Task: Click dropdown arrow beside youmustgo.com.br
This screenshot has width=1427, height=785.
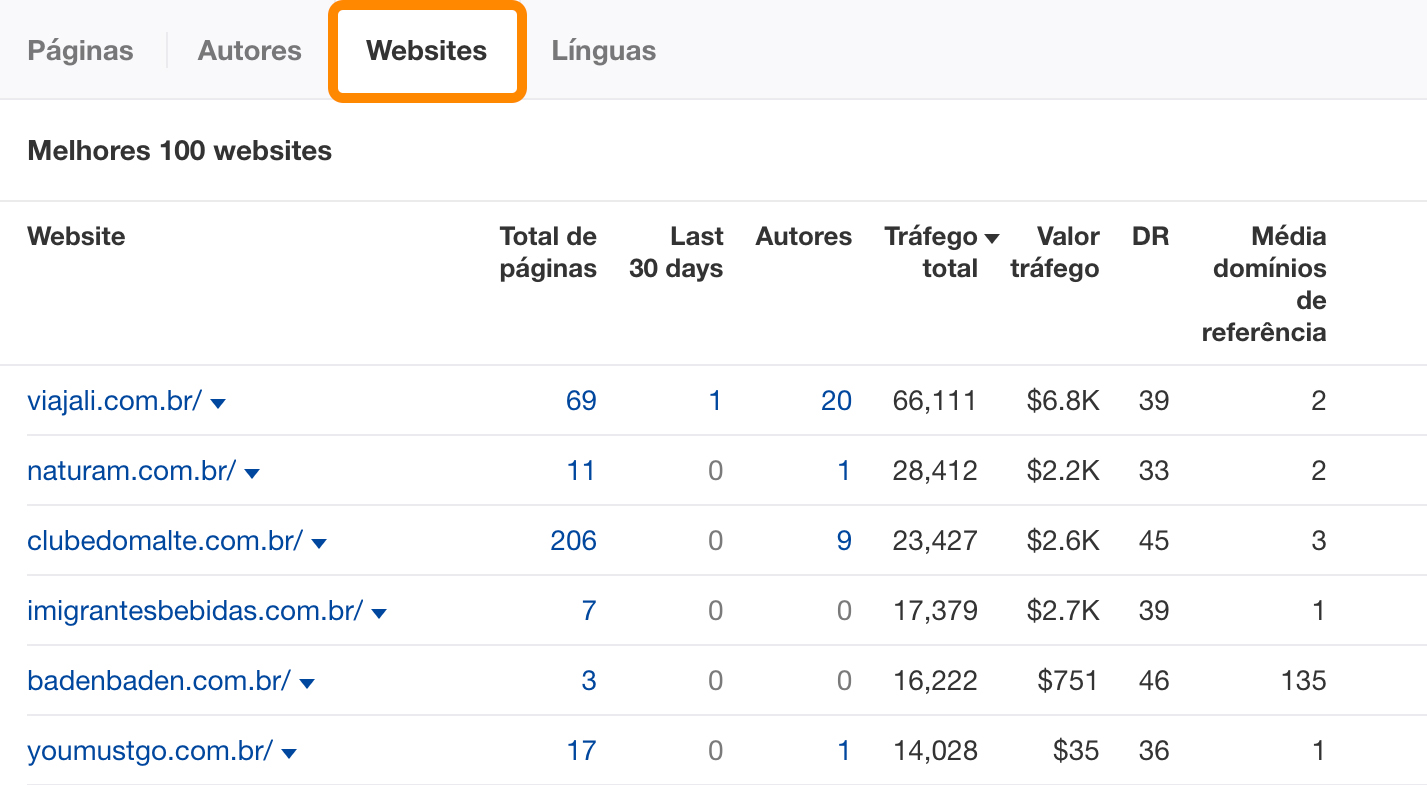Action: [x=289, y=753]
